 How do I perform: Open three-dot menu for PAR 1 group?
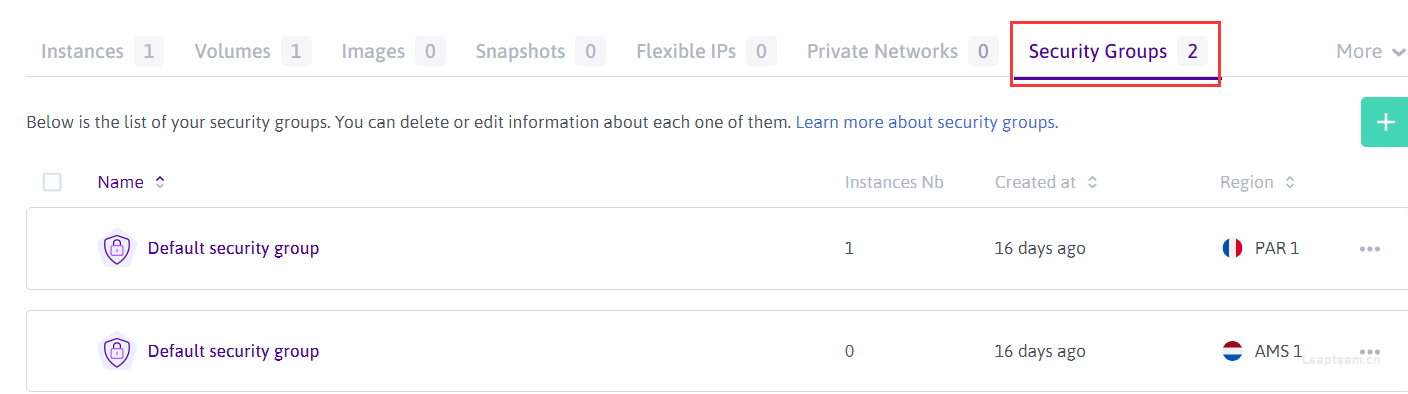pos(1369,249)
